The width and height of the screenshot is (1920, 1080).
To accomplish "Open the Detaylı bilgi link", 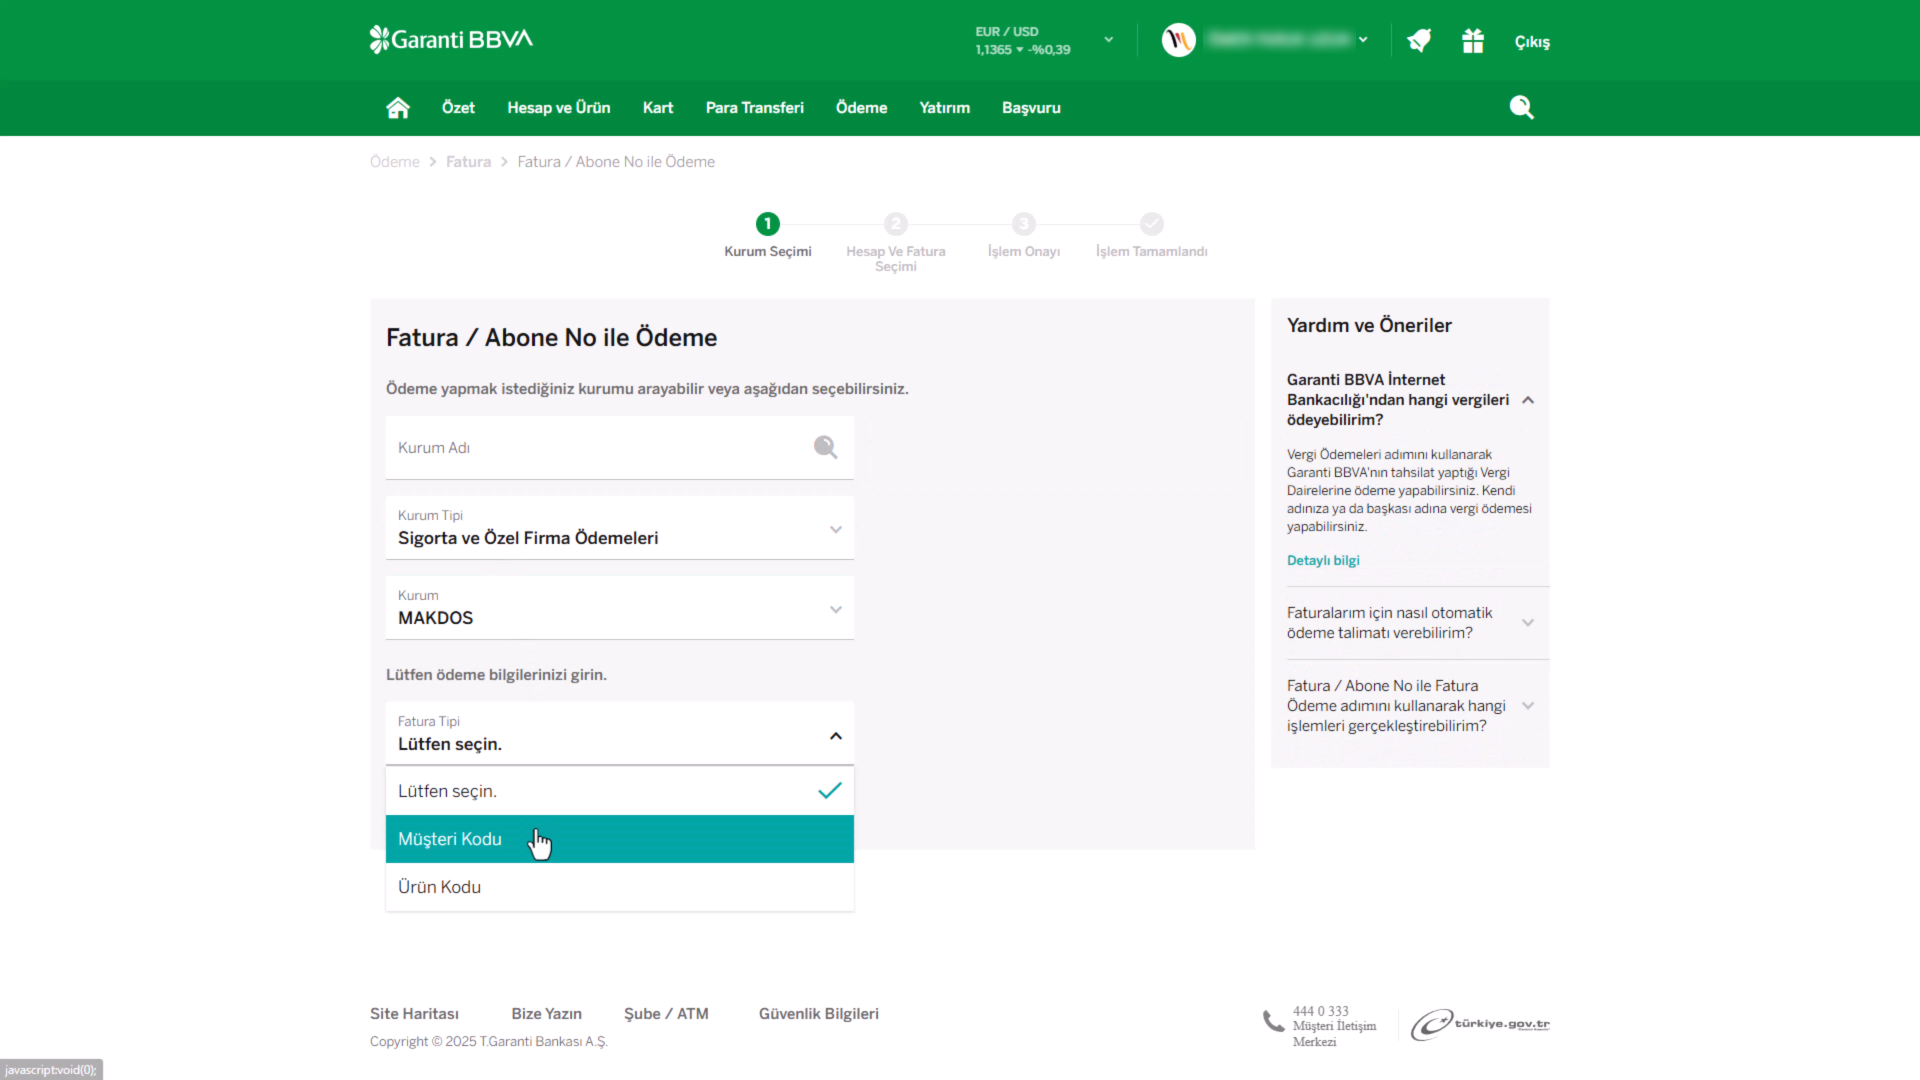I will coord(1323,560).
